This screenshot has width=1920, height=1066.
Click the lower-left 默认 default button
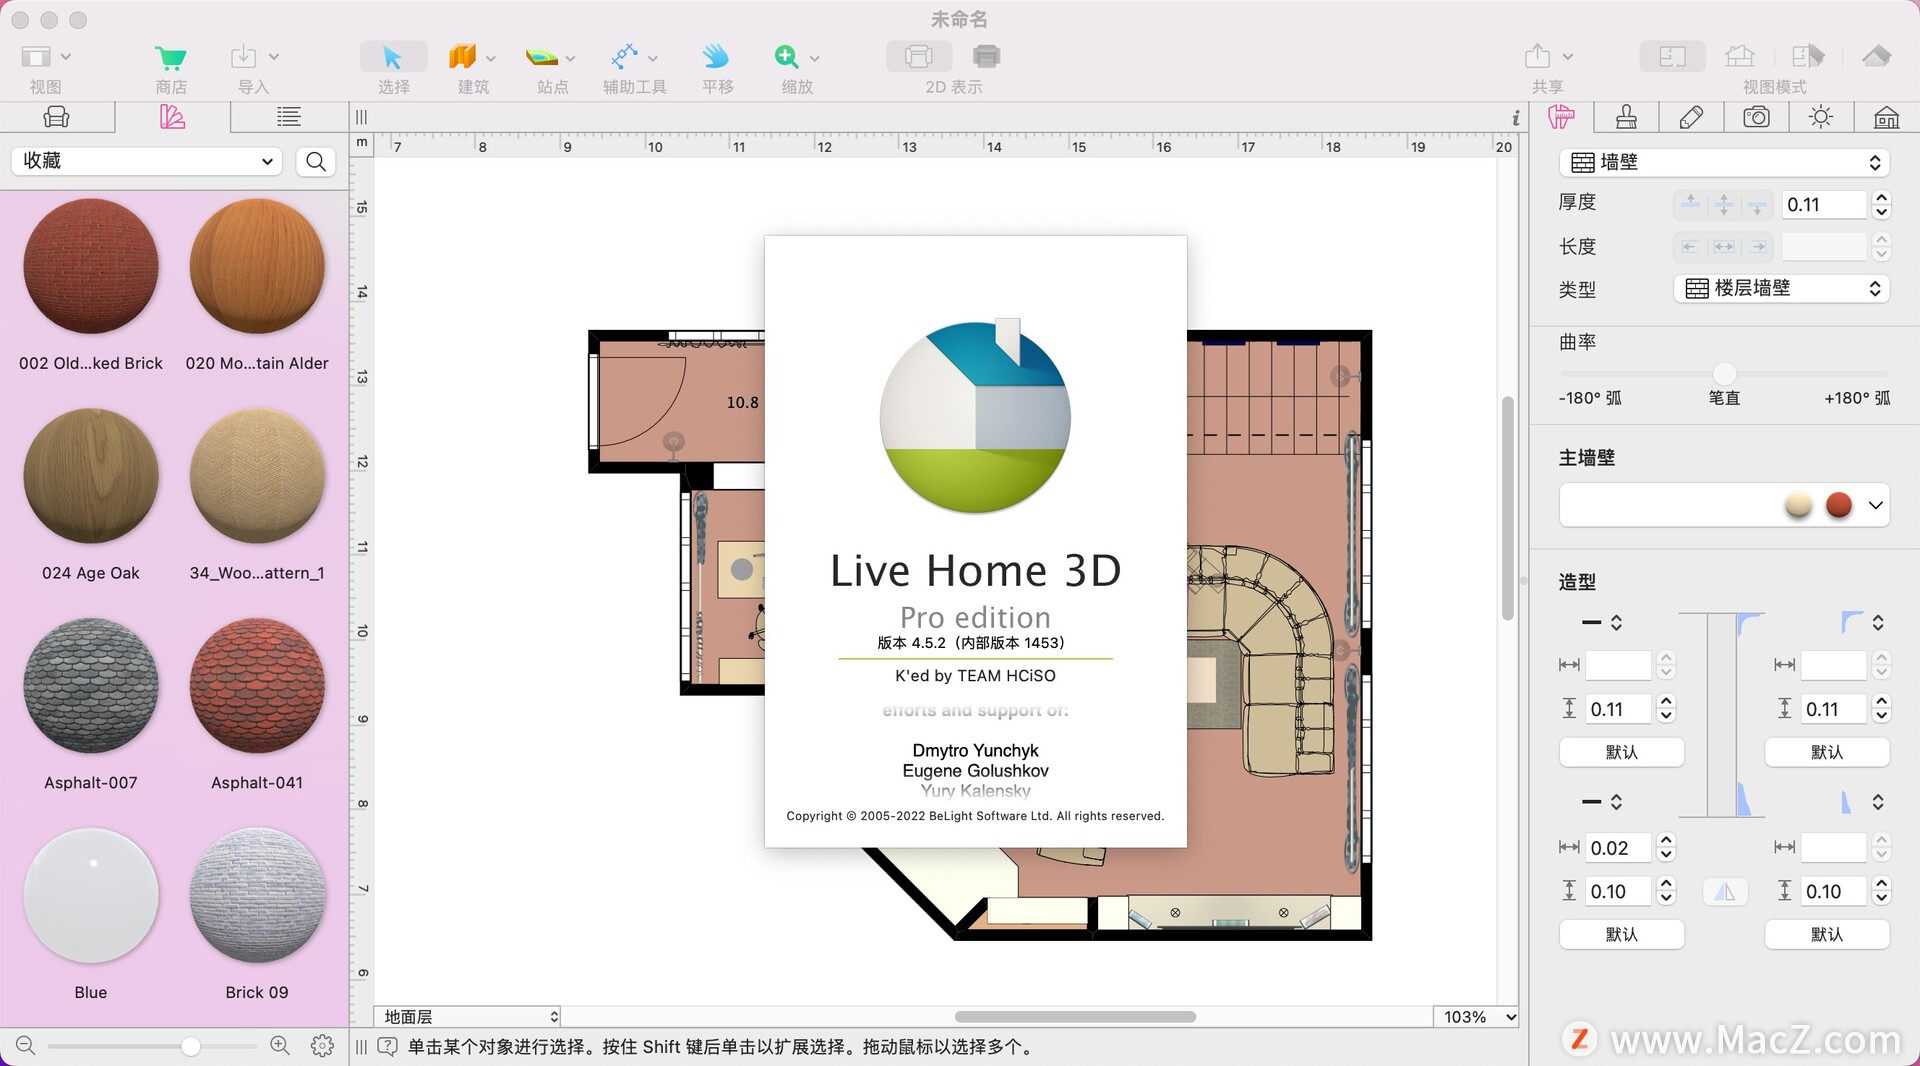pos(1621,934)
